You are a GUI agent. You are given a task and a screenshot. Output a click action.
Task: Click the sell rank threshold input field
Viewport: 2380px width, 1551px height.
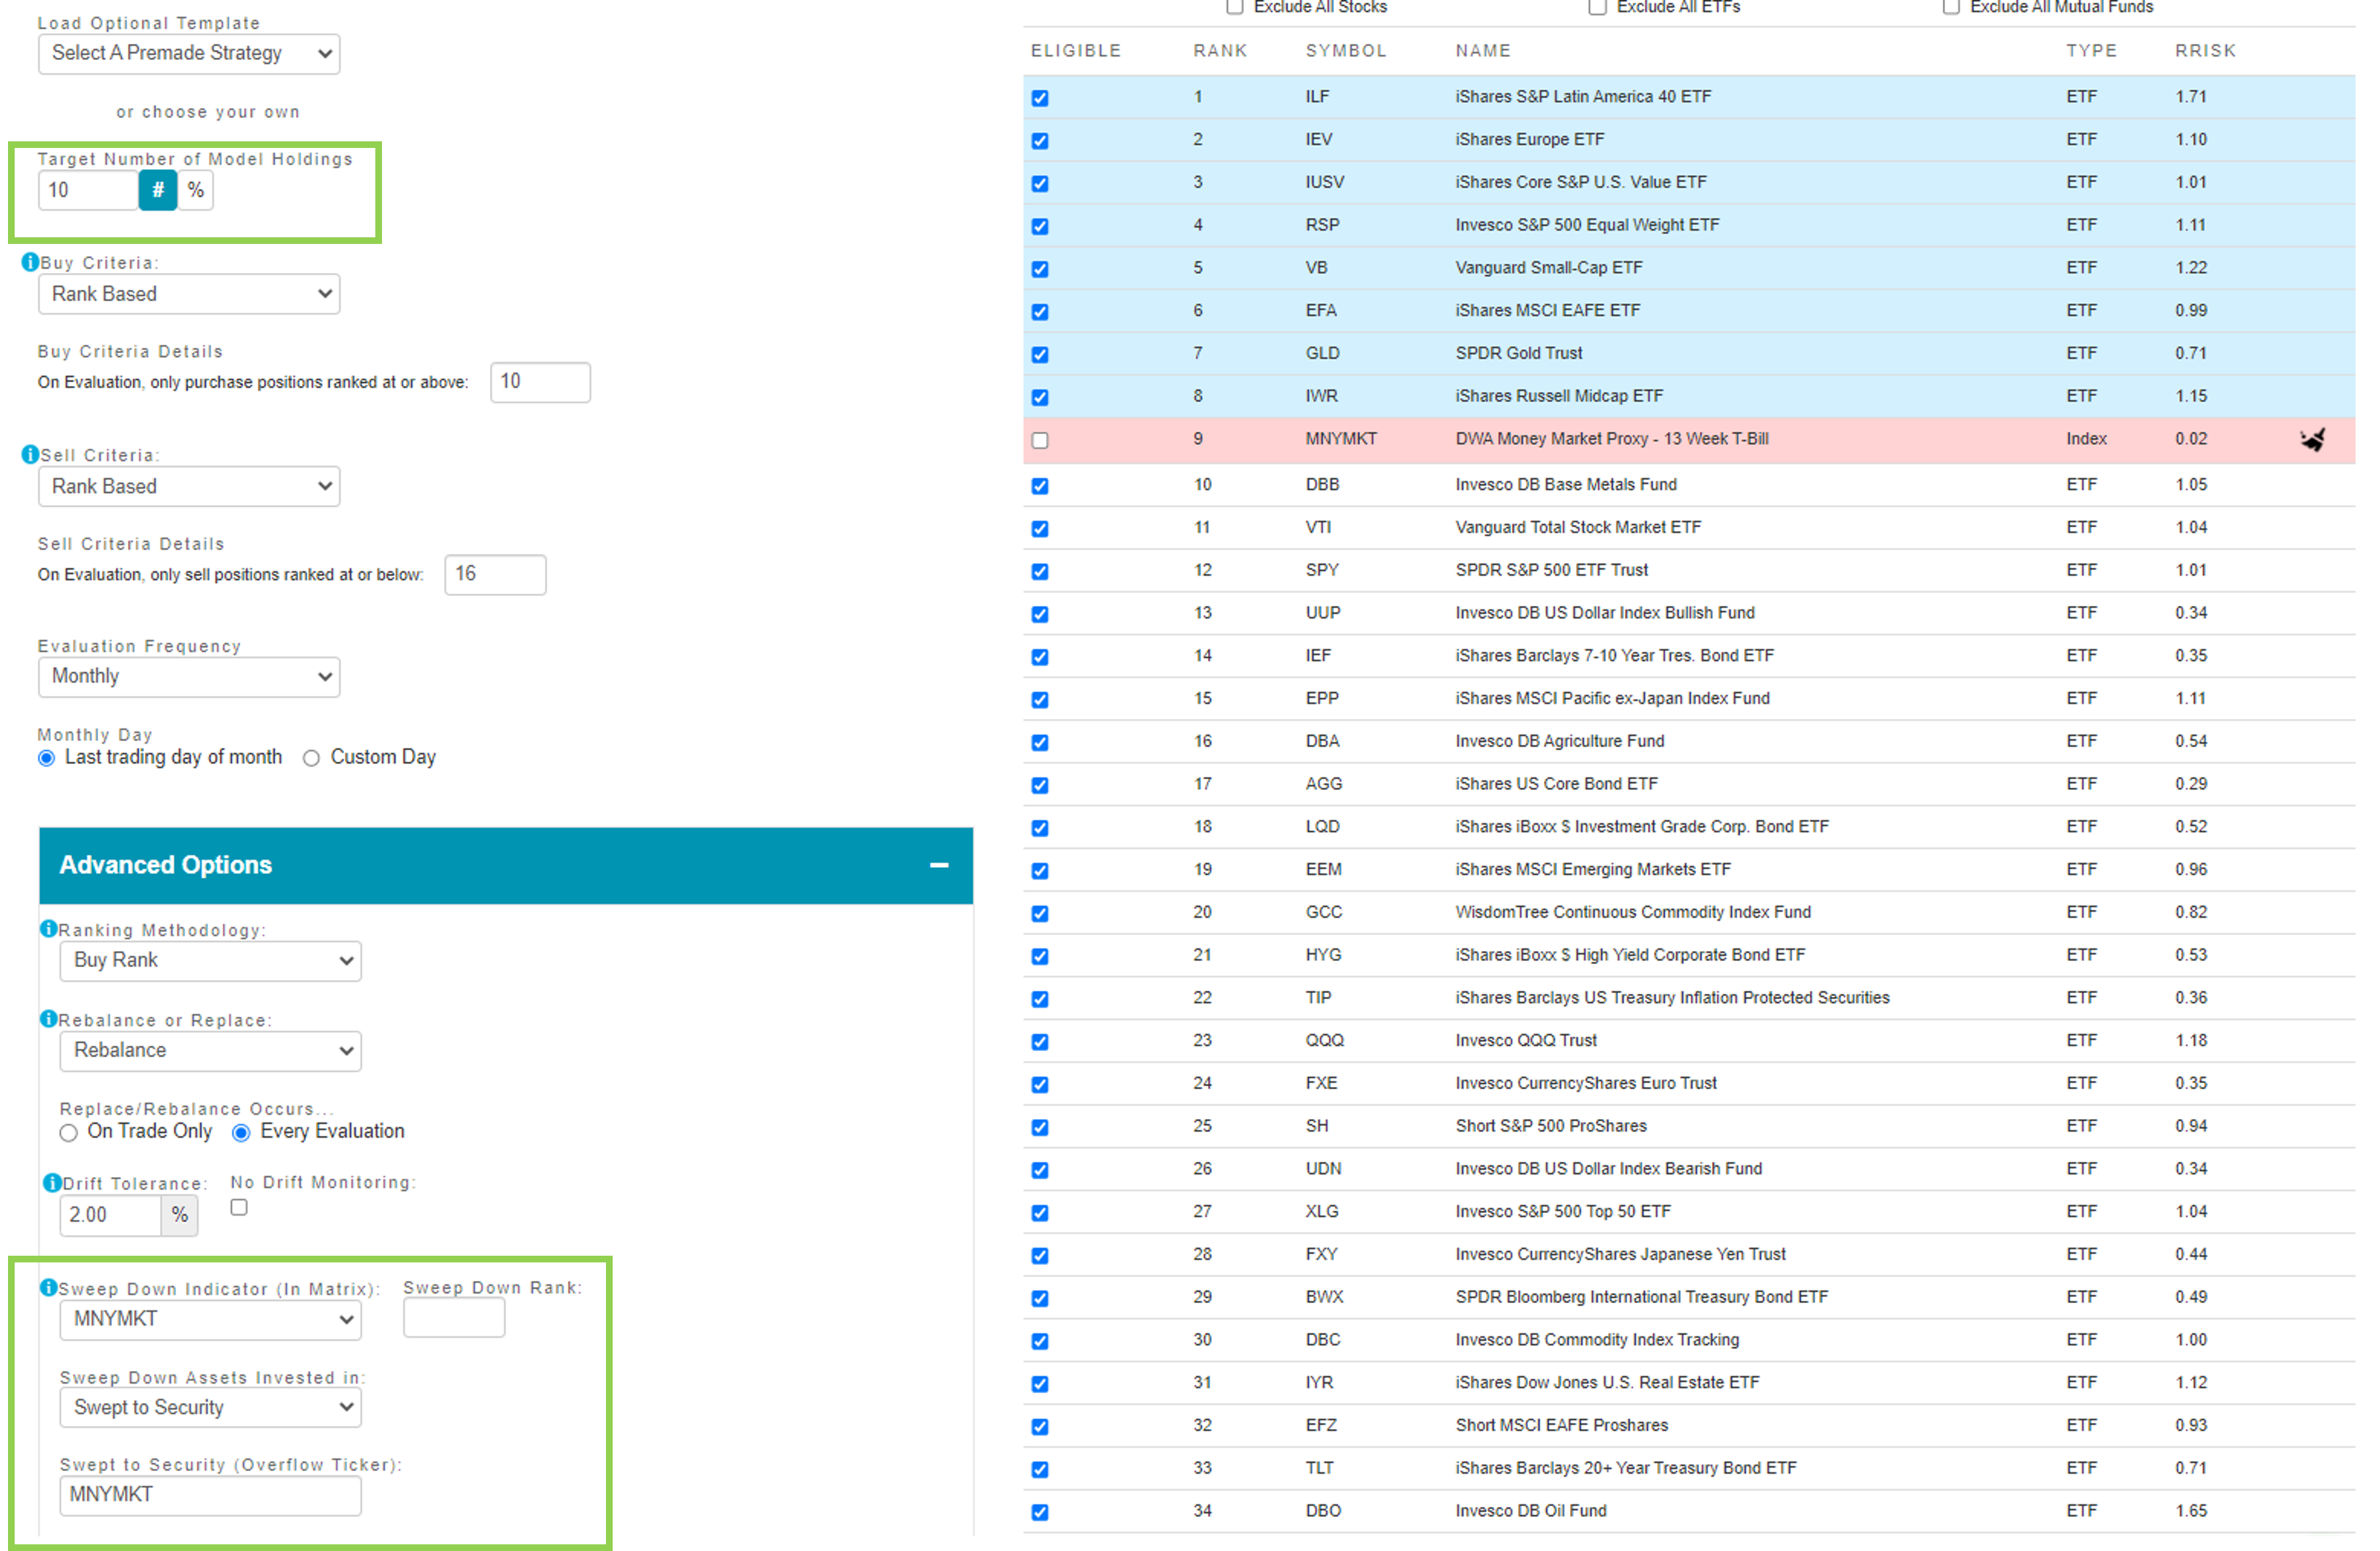tap(495, 575)
